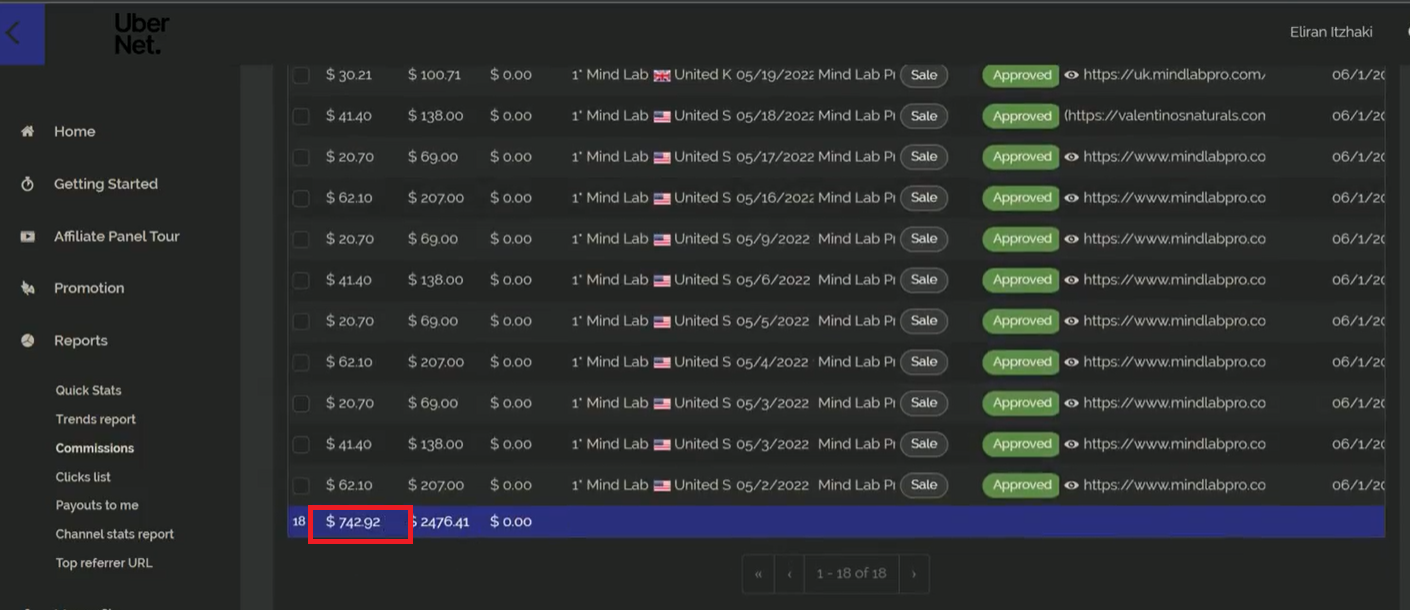The image size is (1410, 610).
Task: Click the eye icon in the 05/9/2022 row
Action: [x=1071, y=239]
